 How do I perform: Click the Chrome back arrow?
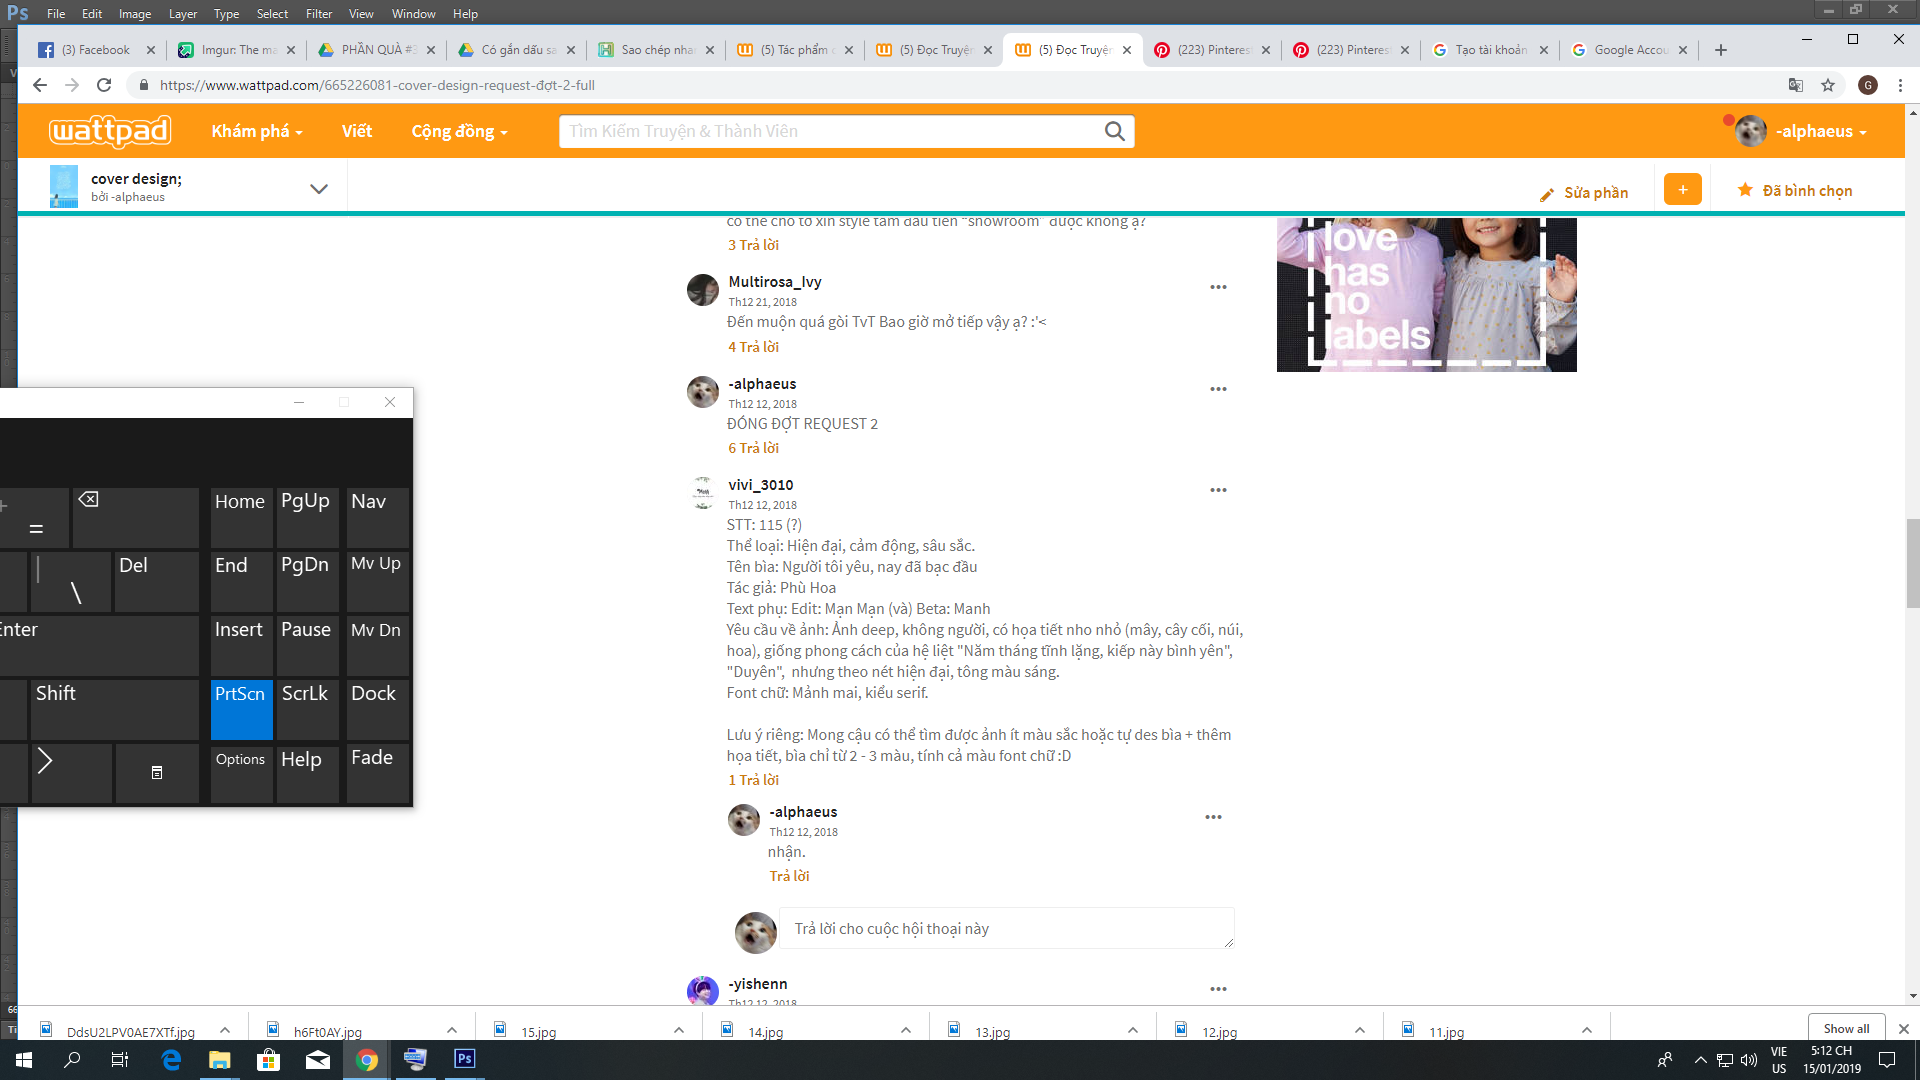pyautogui.click(x=40, y=85)
